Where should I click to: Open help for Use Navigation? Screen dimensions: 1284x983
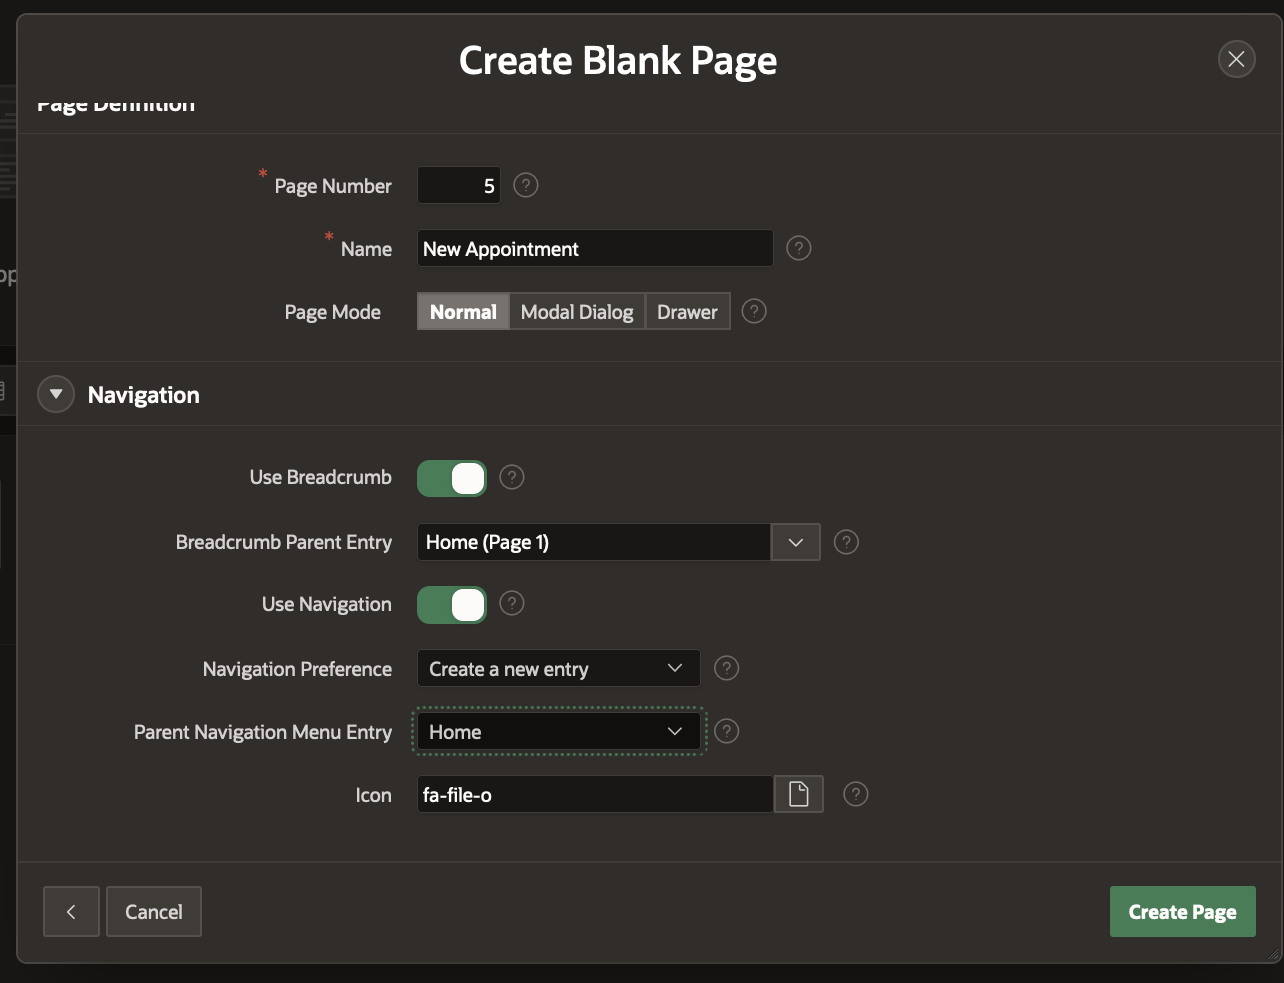pos(511,603)
